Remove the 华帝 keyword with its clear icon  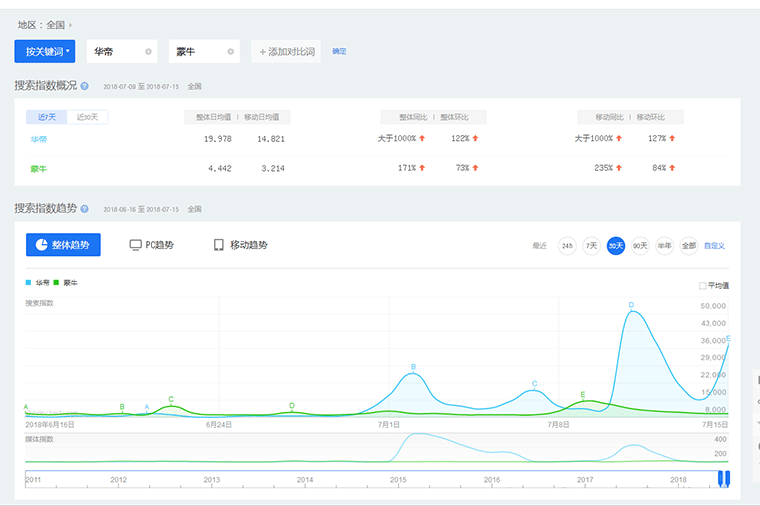tap(148, 51)
